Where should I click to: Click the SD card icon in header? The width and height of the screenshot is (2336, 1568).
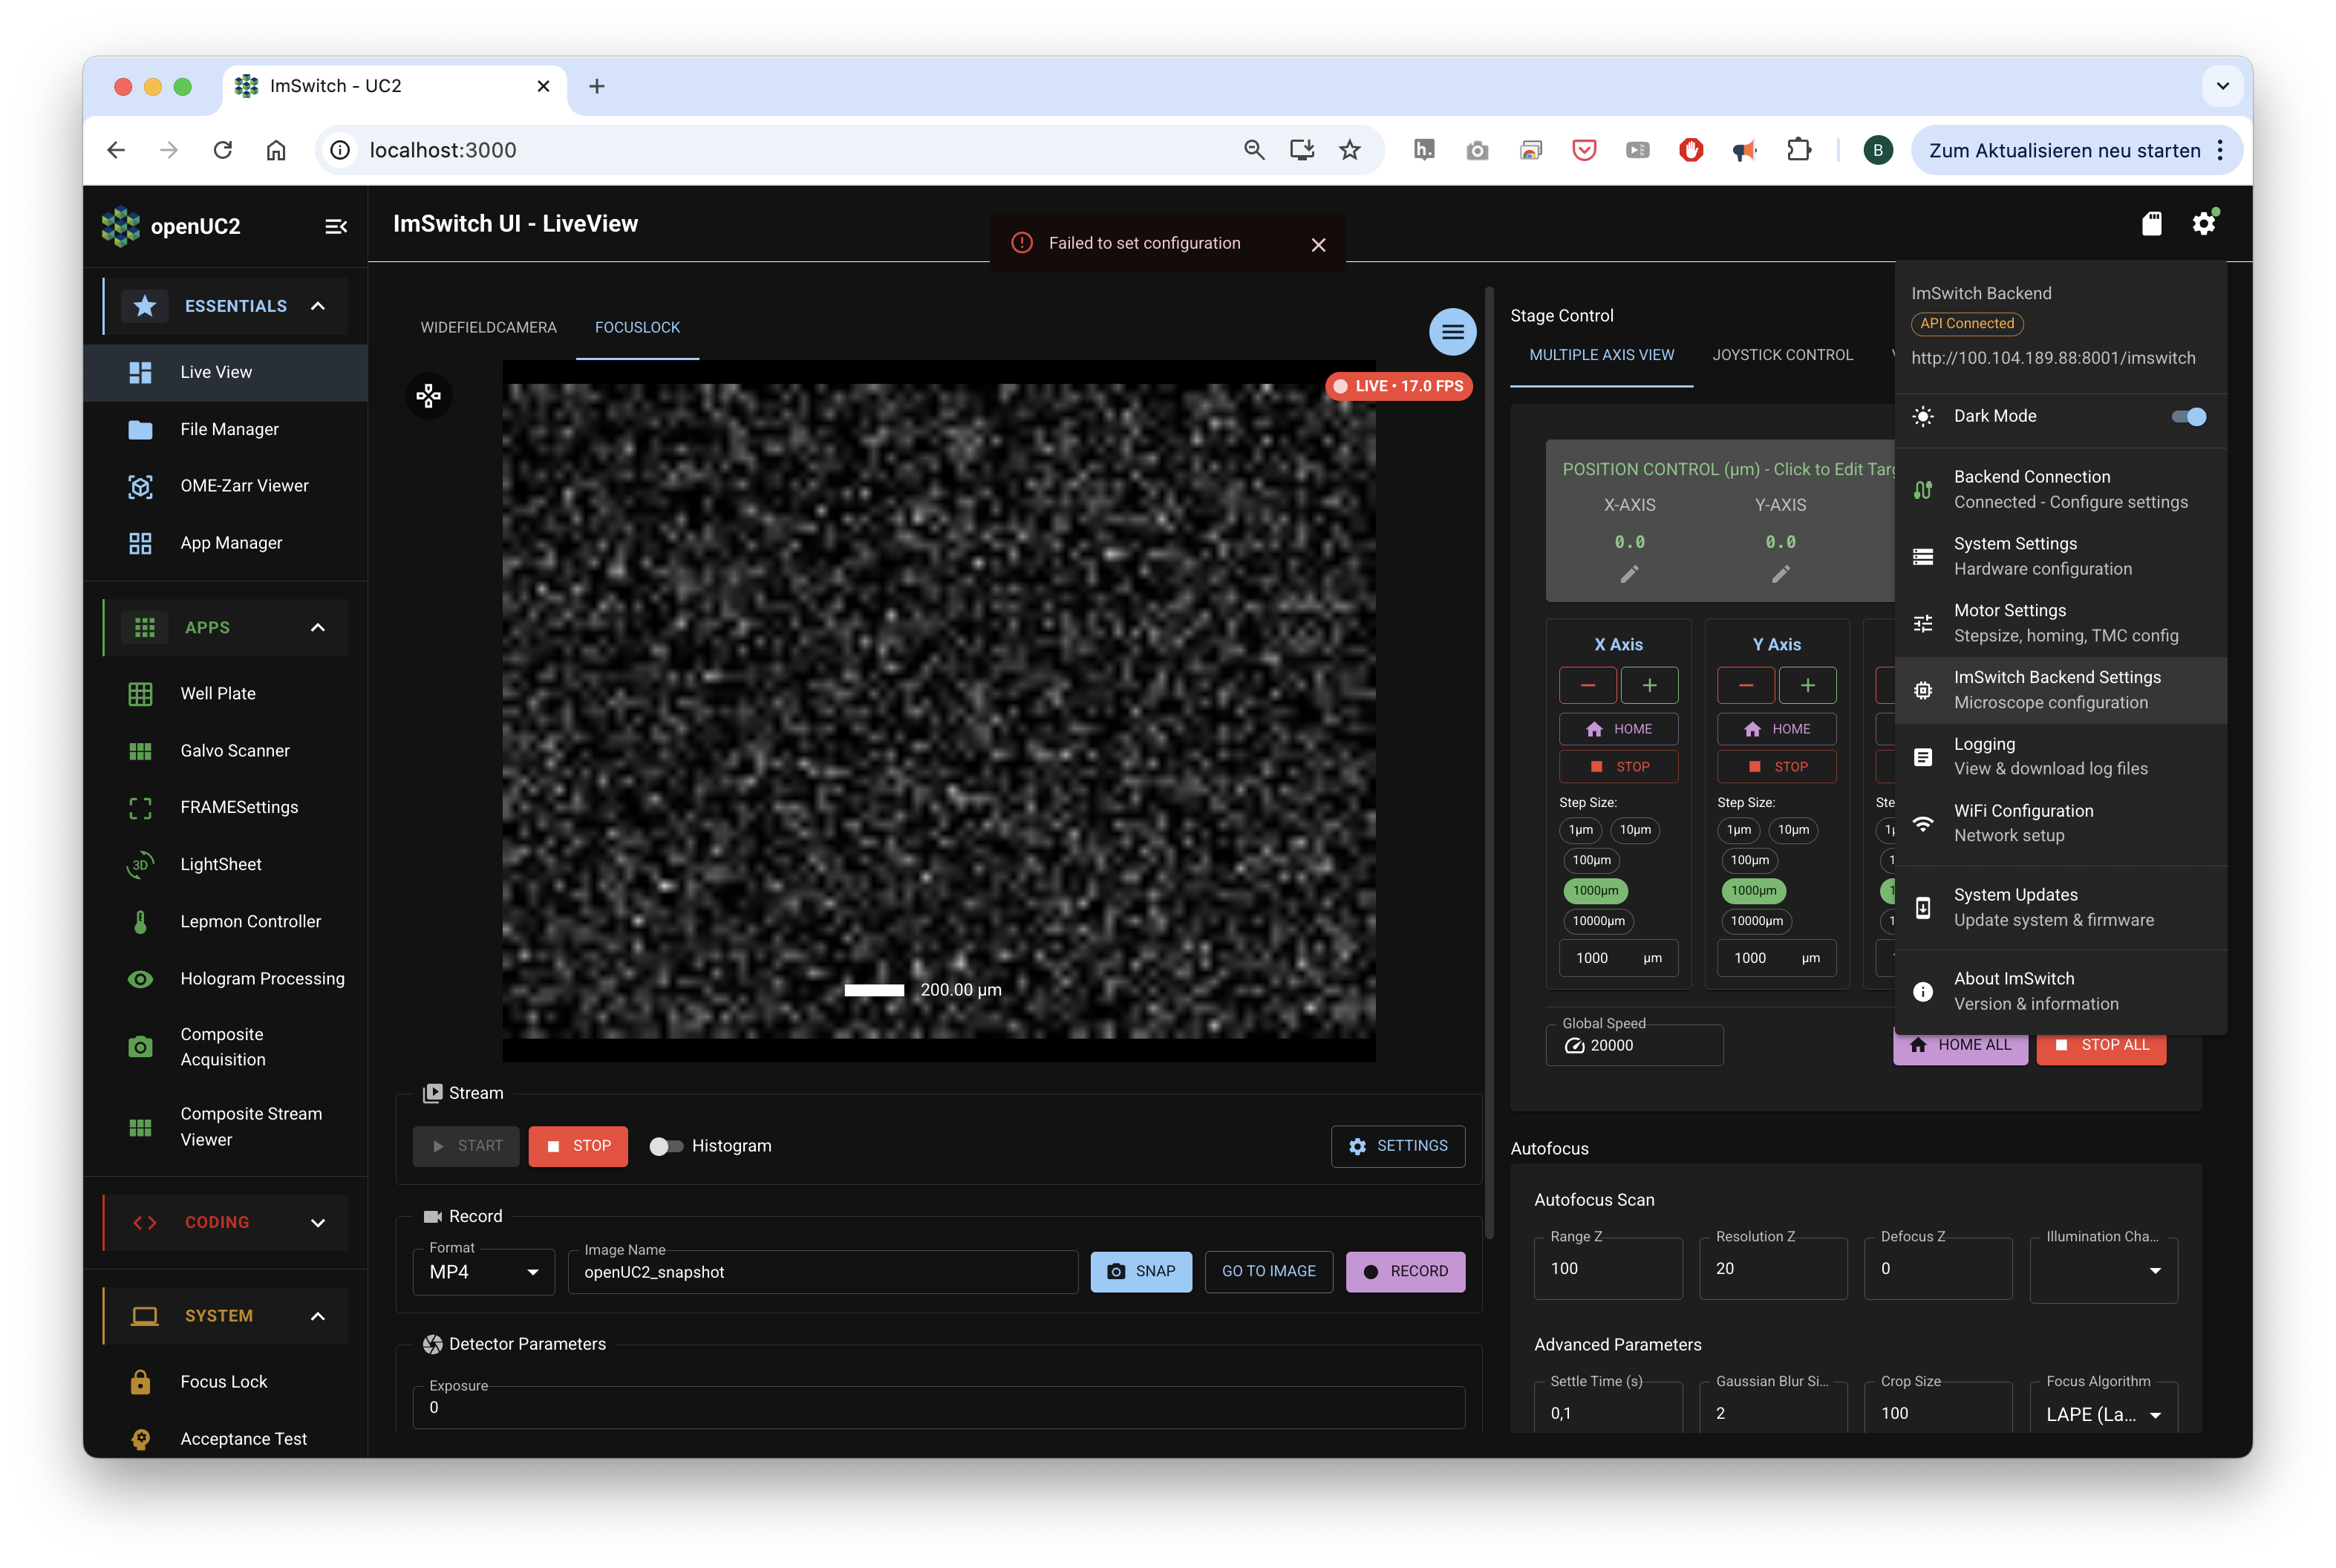[x=2151, y=224]
